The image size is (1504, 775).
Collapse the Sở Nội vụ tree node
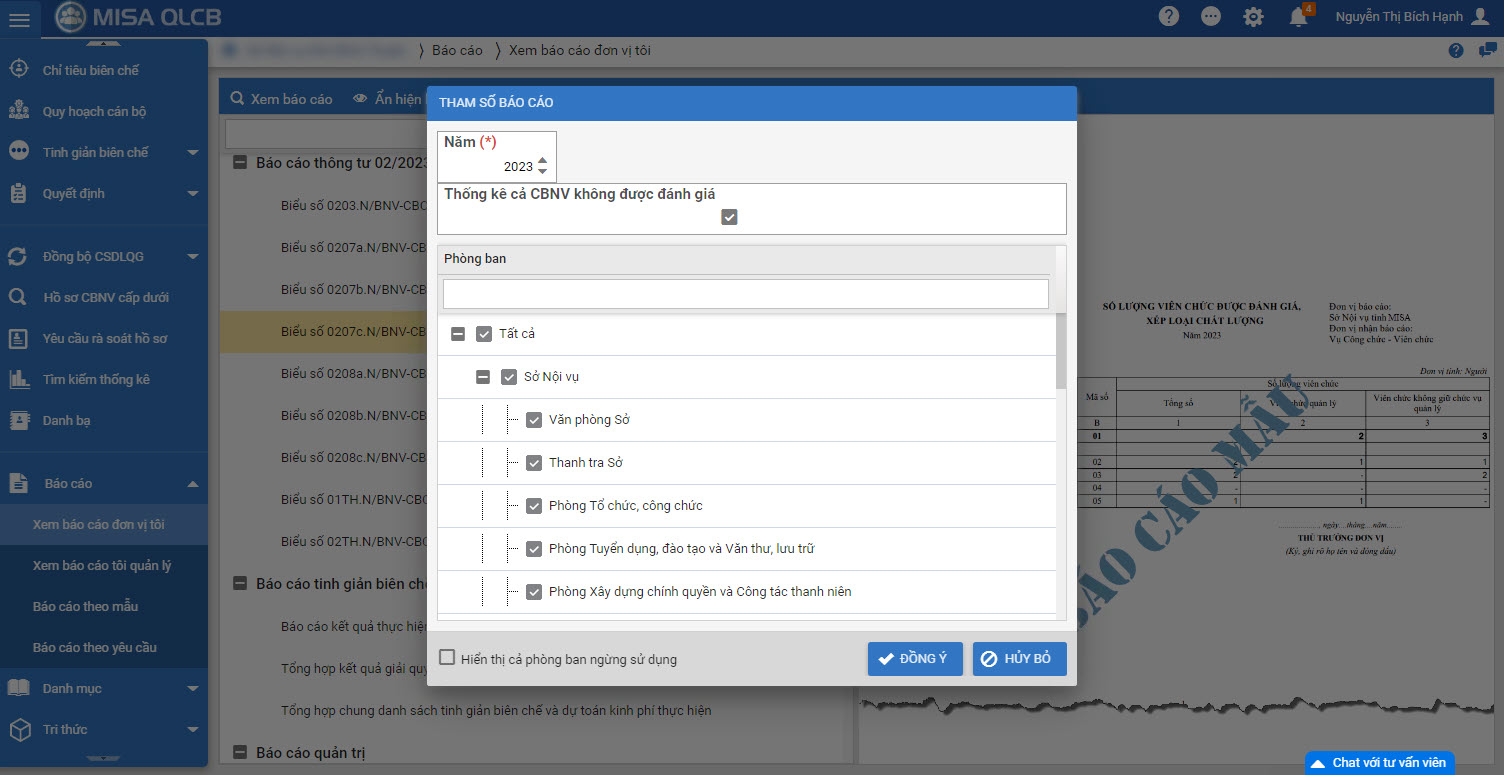483,377
